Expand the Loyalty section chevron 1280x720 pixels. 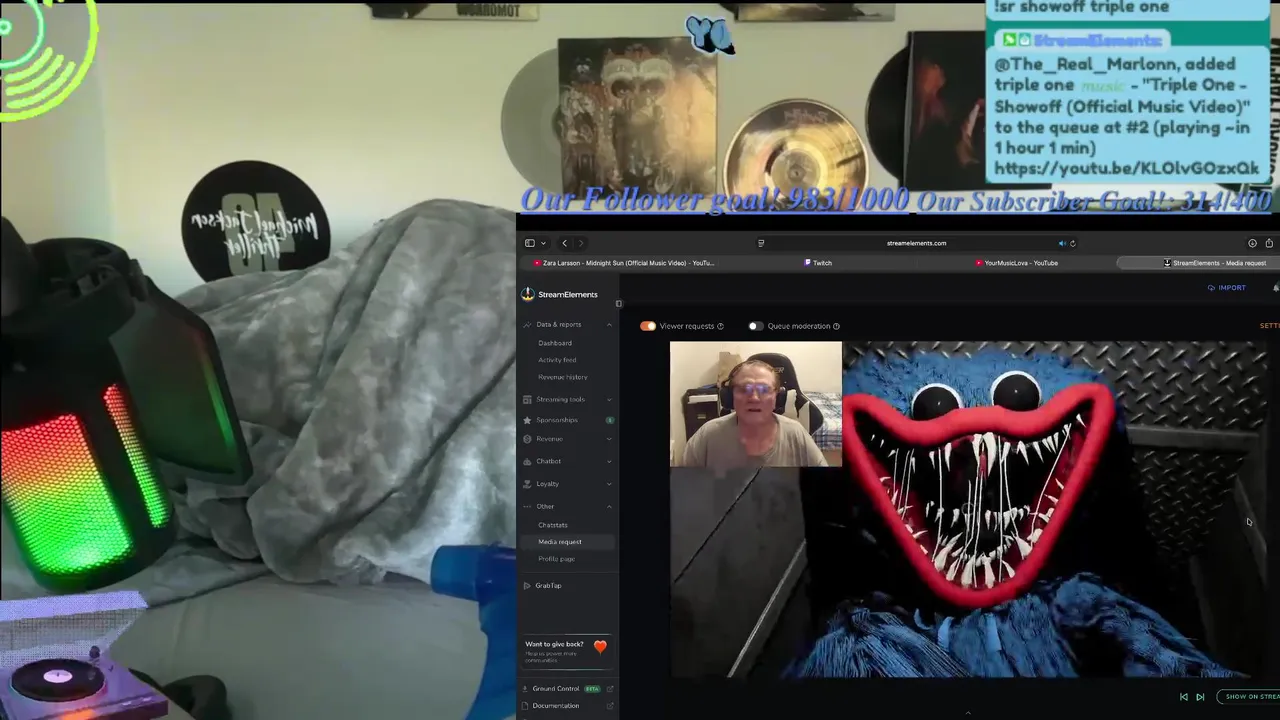[x=609, y=484]
